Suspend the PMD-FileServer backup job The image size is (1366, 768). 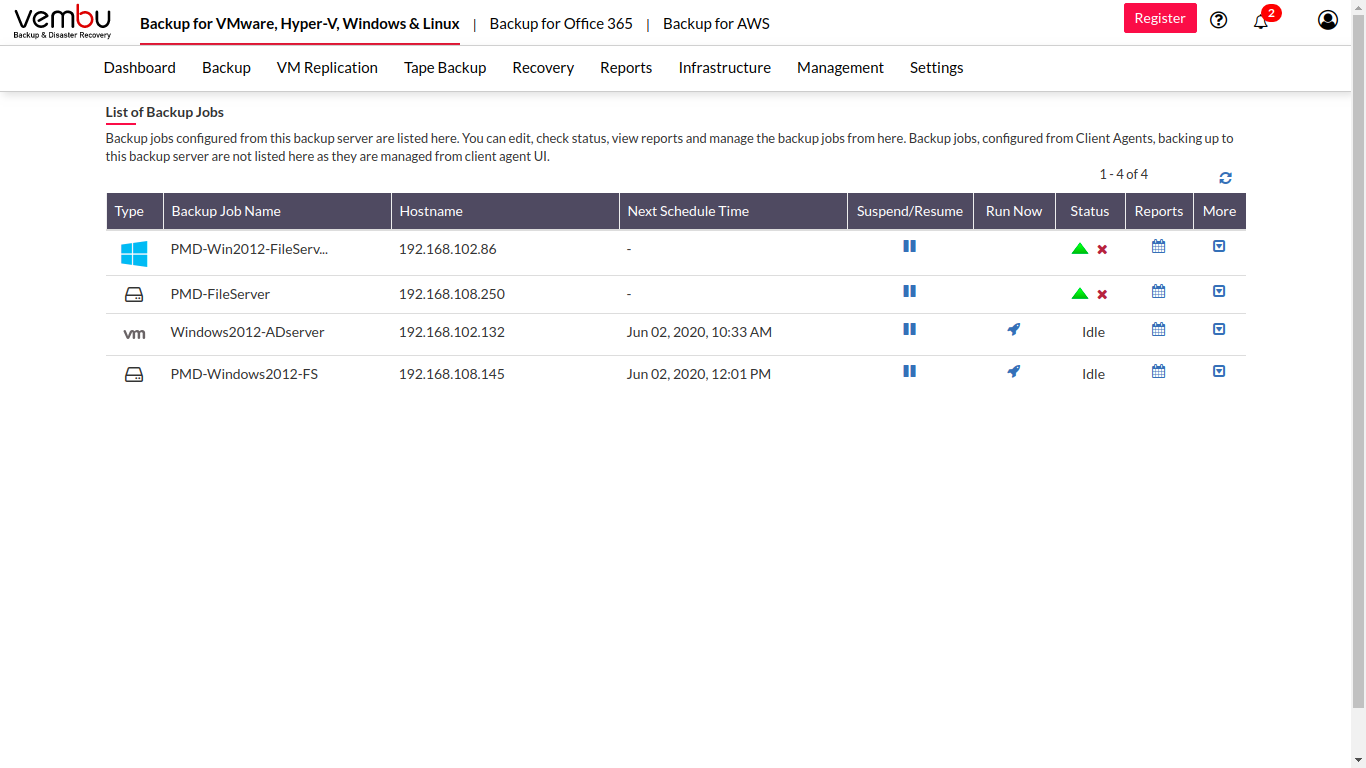909,291
